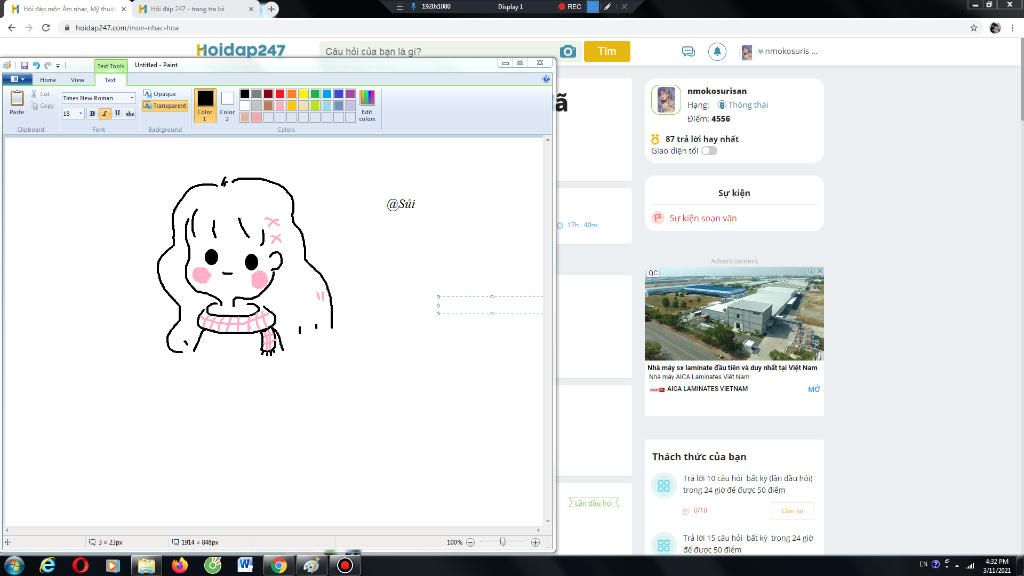Launch Internet Explorer from the taskbar
The image size is (1024, 576).
pyautogui.click(x=47, y=565)
